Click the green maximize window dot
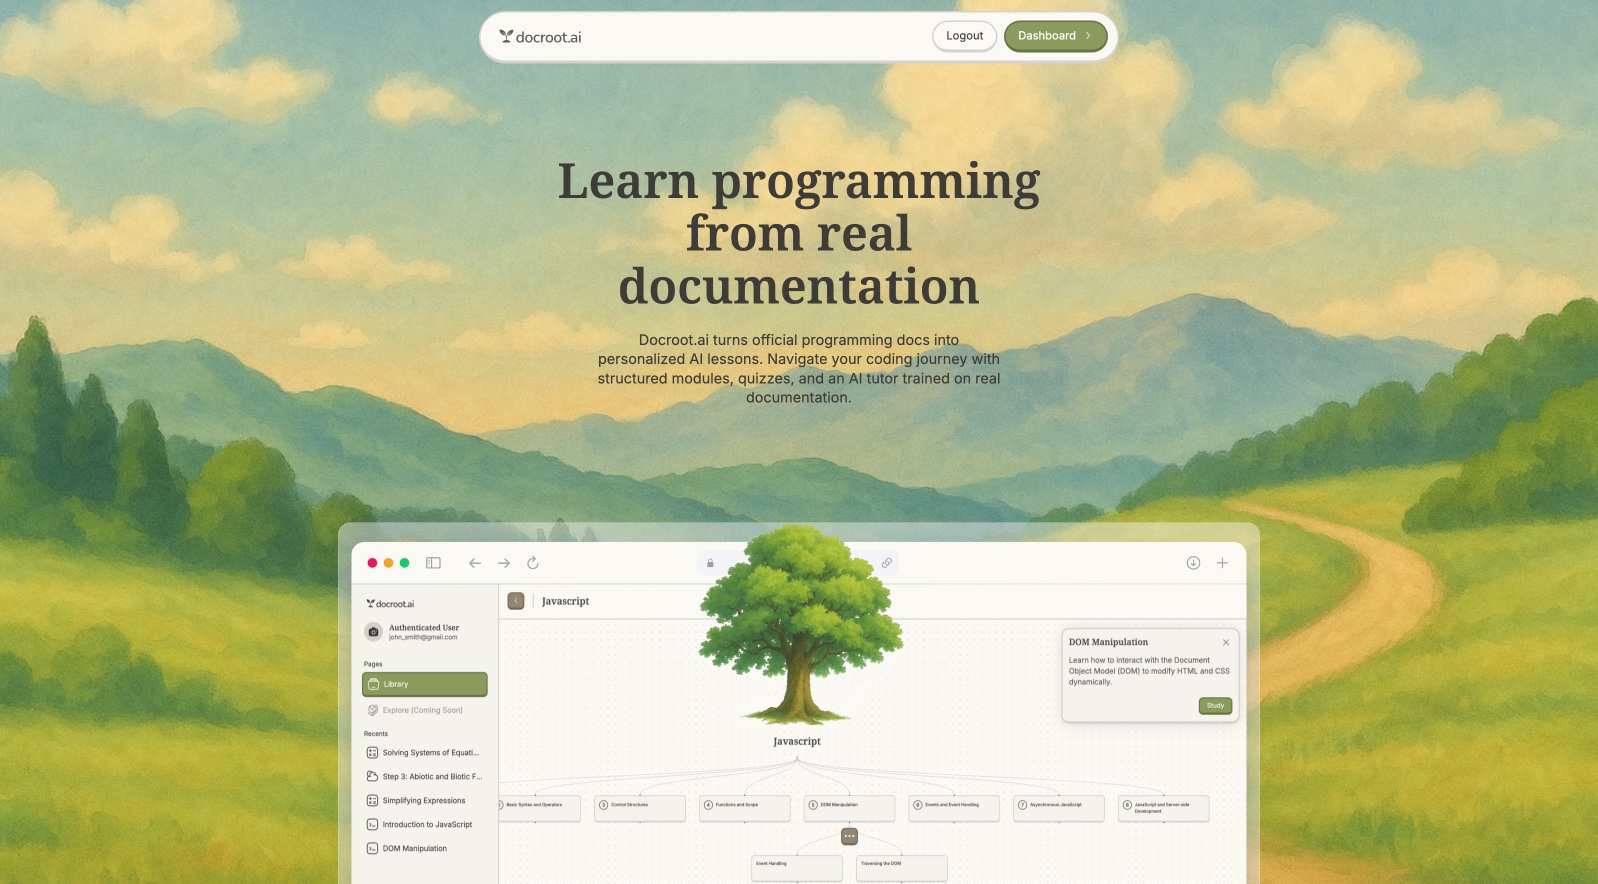1598x884 pixels. click(404, 563)
